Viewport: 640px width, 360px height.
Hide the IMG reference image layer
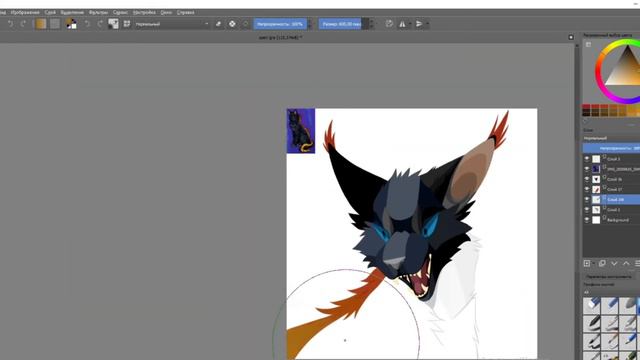tap(587, 169)
